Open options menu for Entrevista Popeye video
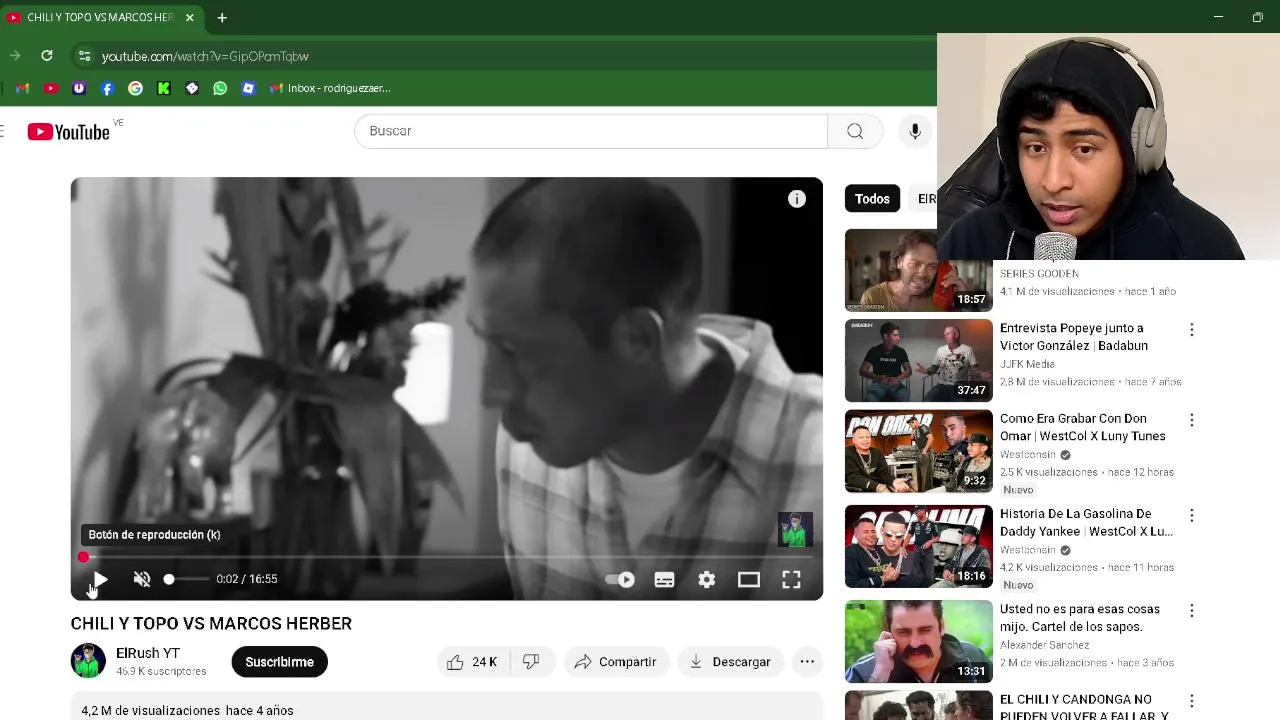Viewport: 1280px width, 720px height. point(1191,330)
